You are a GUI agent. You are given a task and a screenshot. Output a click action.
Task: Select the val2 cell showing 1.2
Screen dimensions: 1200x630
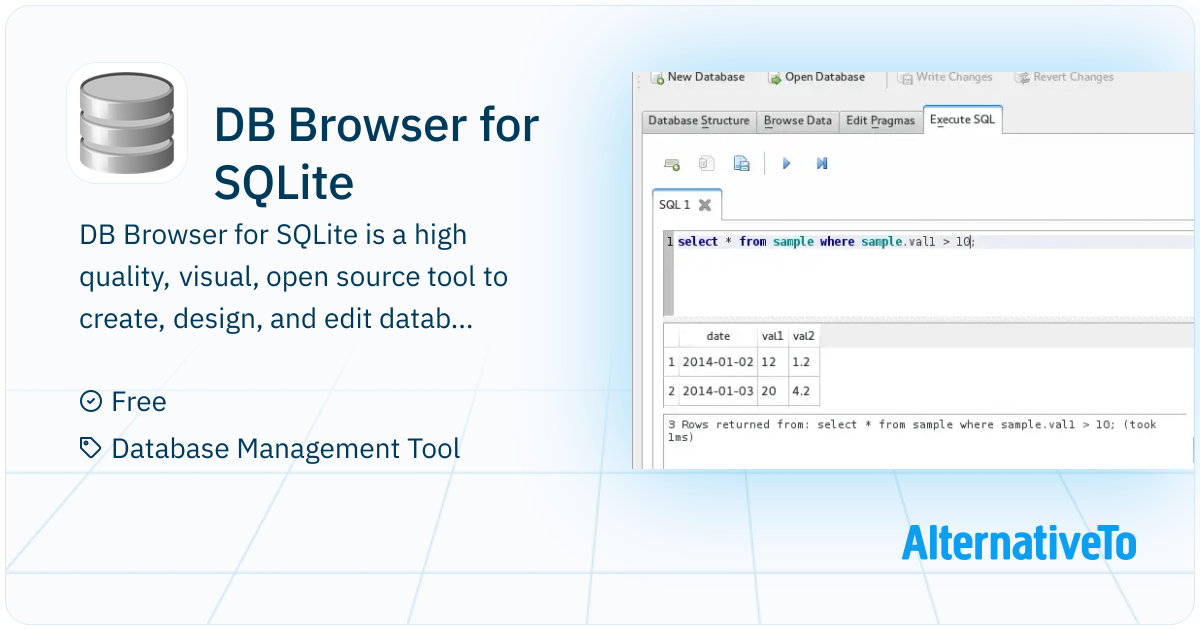tap(804, 362)
